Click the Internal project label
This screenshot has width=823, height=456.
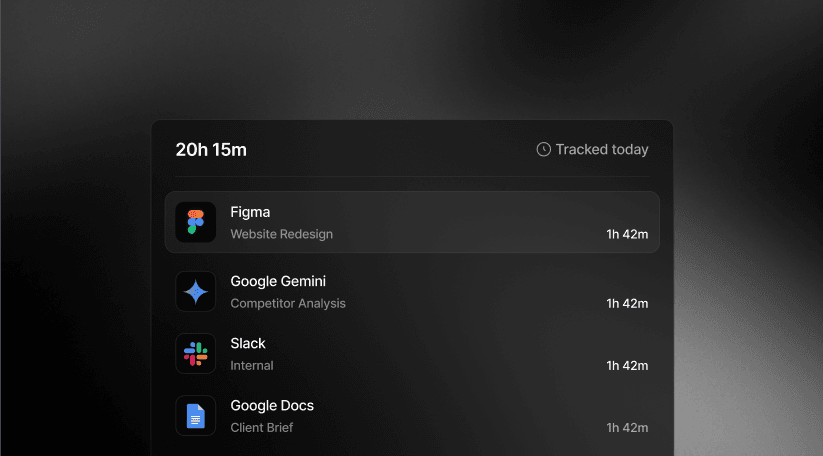pyautogui.click(x=251, y=366)
